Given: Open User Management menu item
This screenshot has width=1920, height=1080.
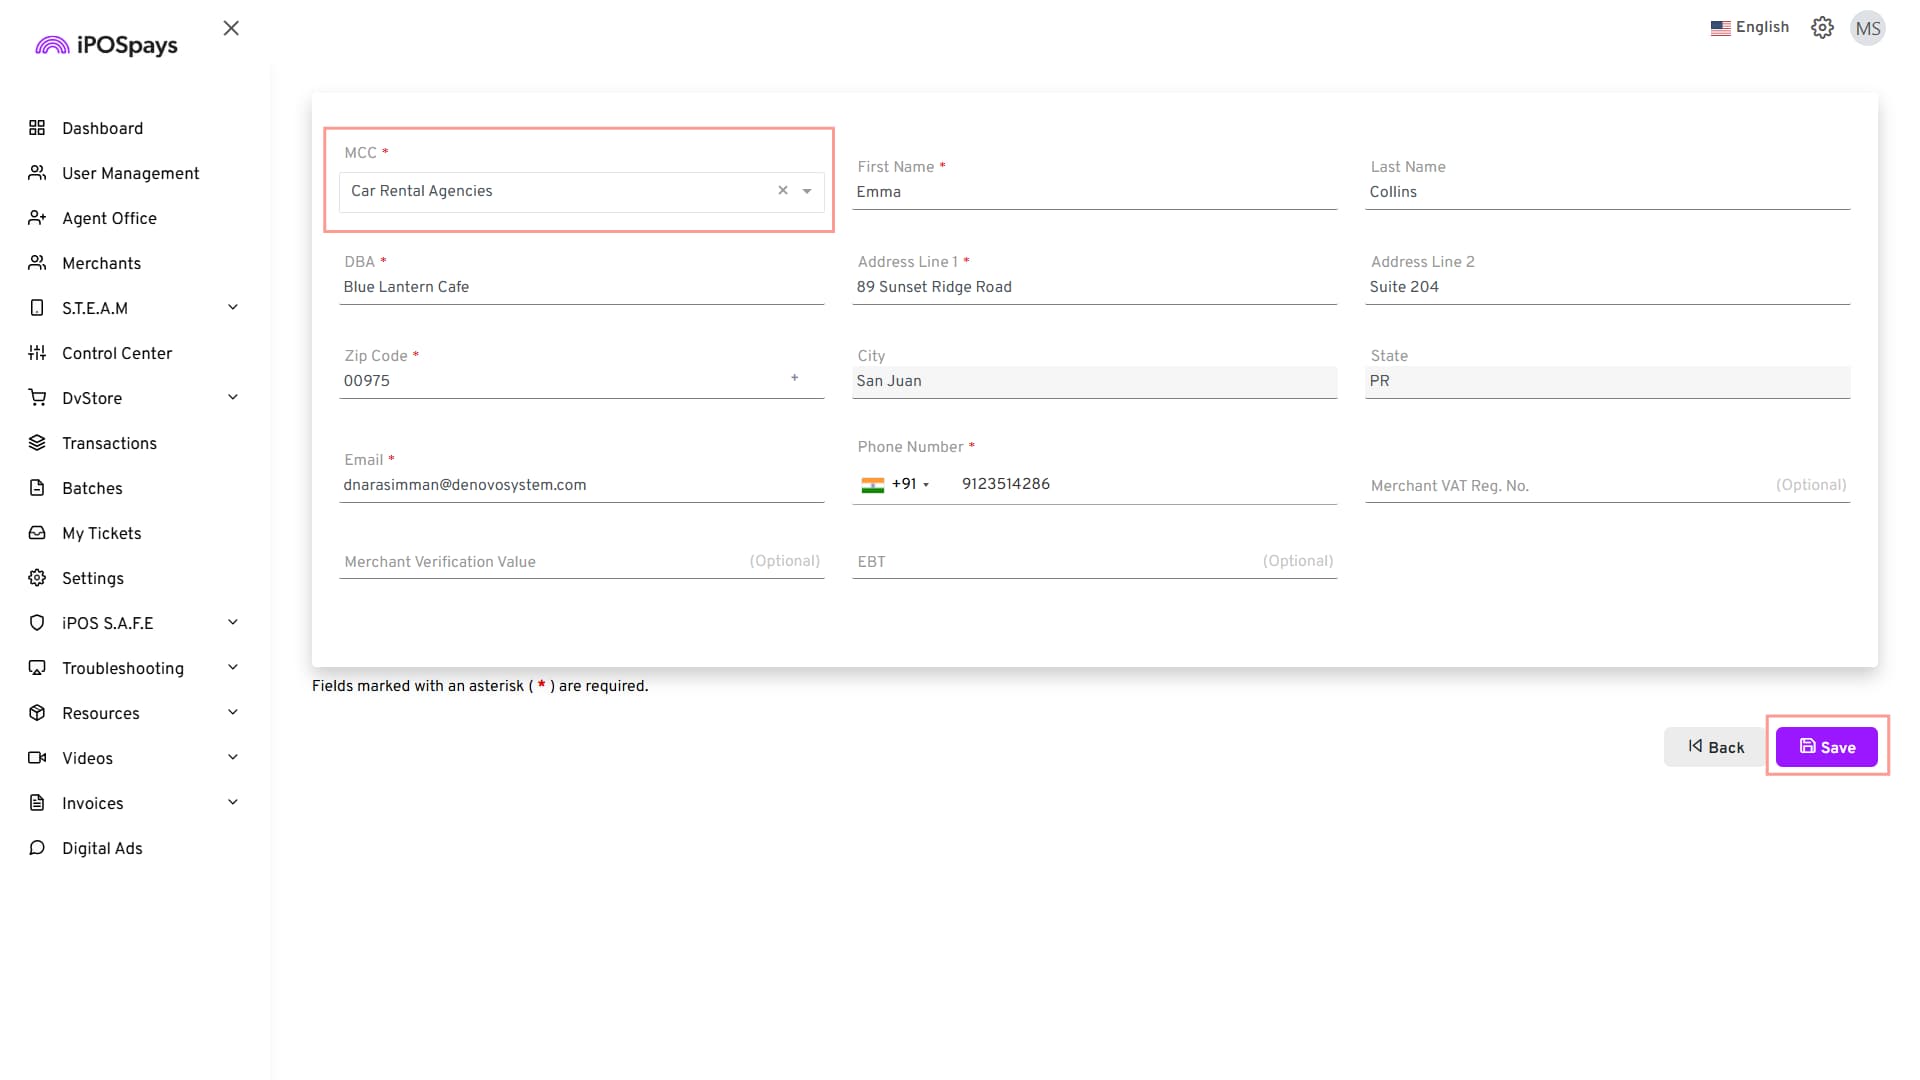Looking at the screenshot, I should click(130, 173).
